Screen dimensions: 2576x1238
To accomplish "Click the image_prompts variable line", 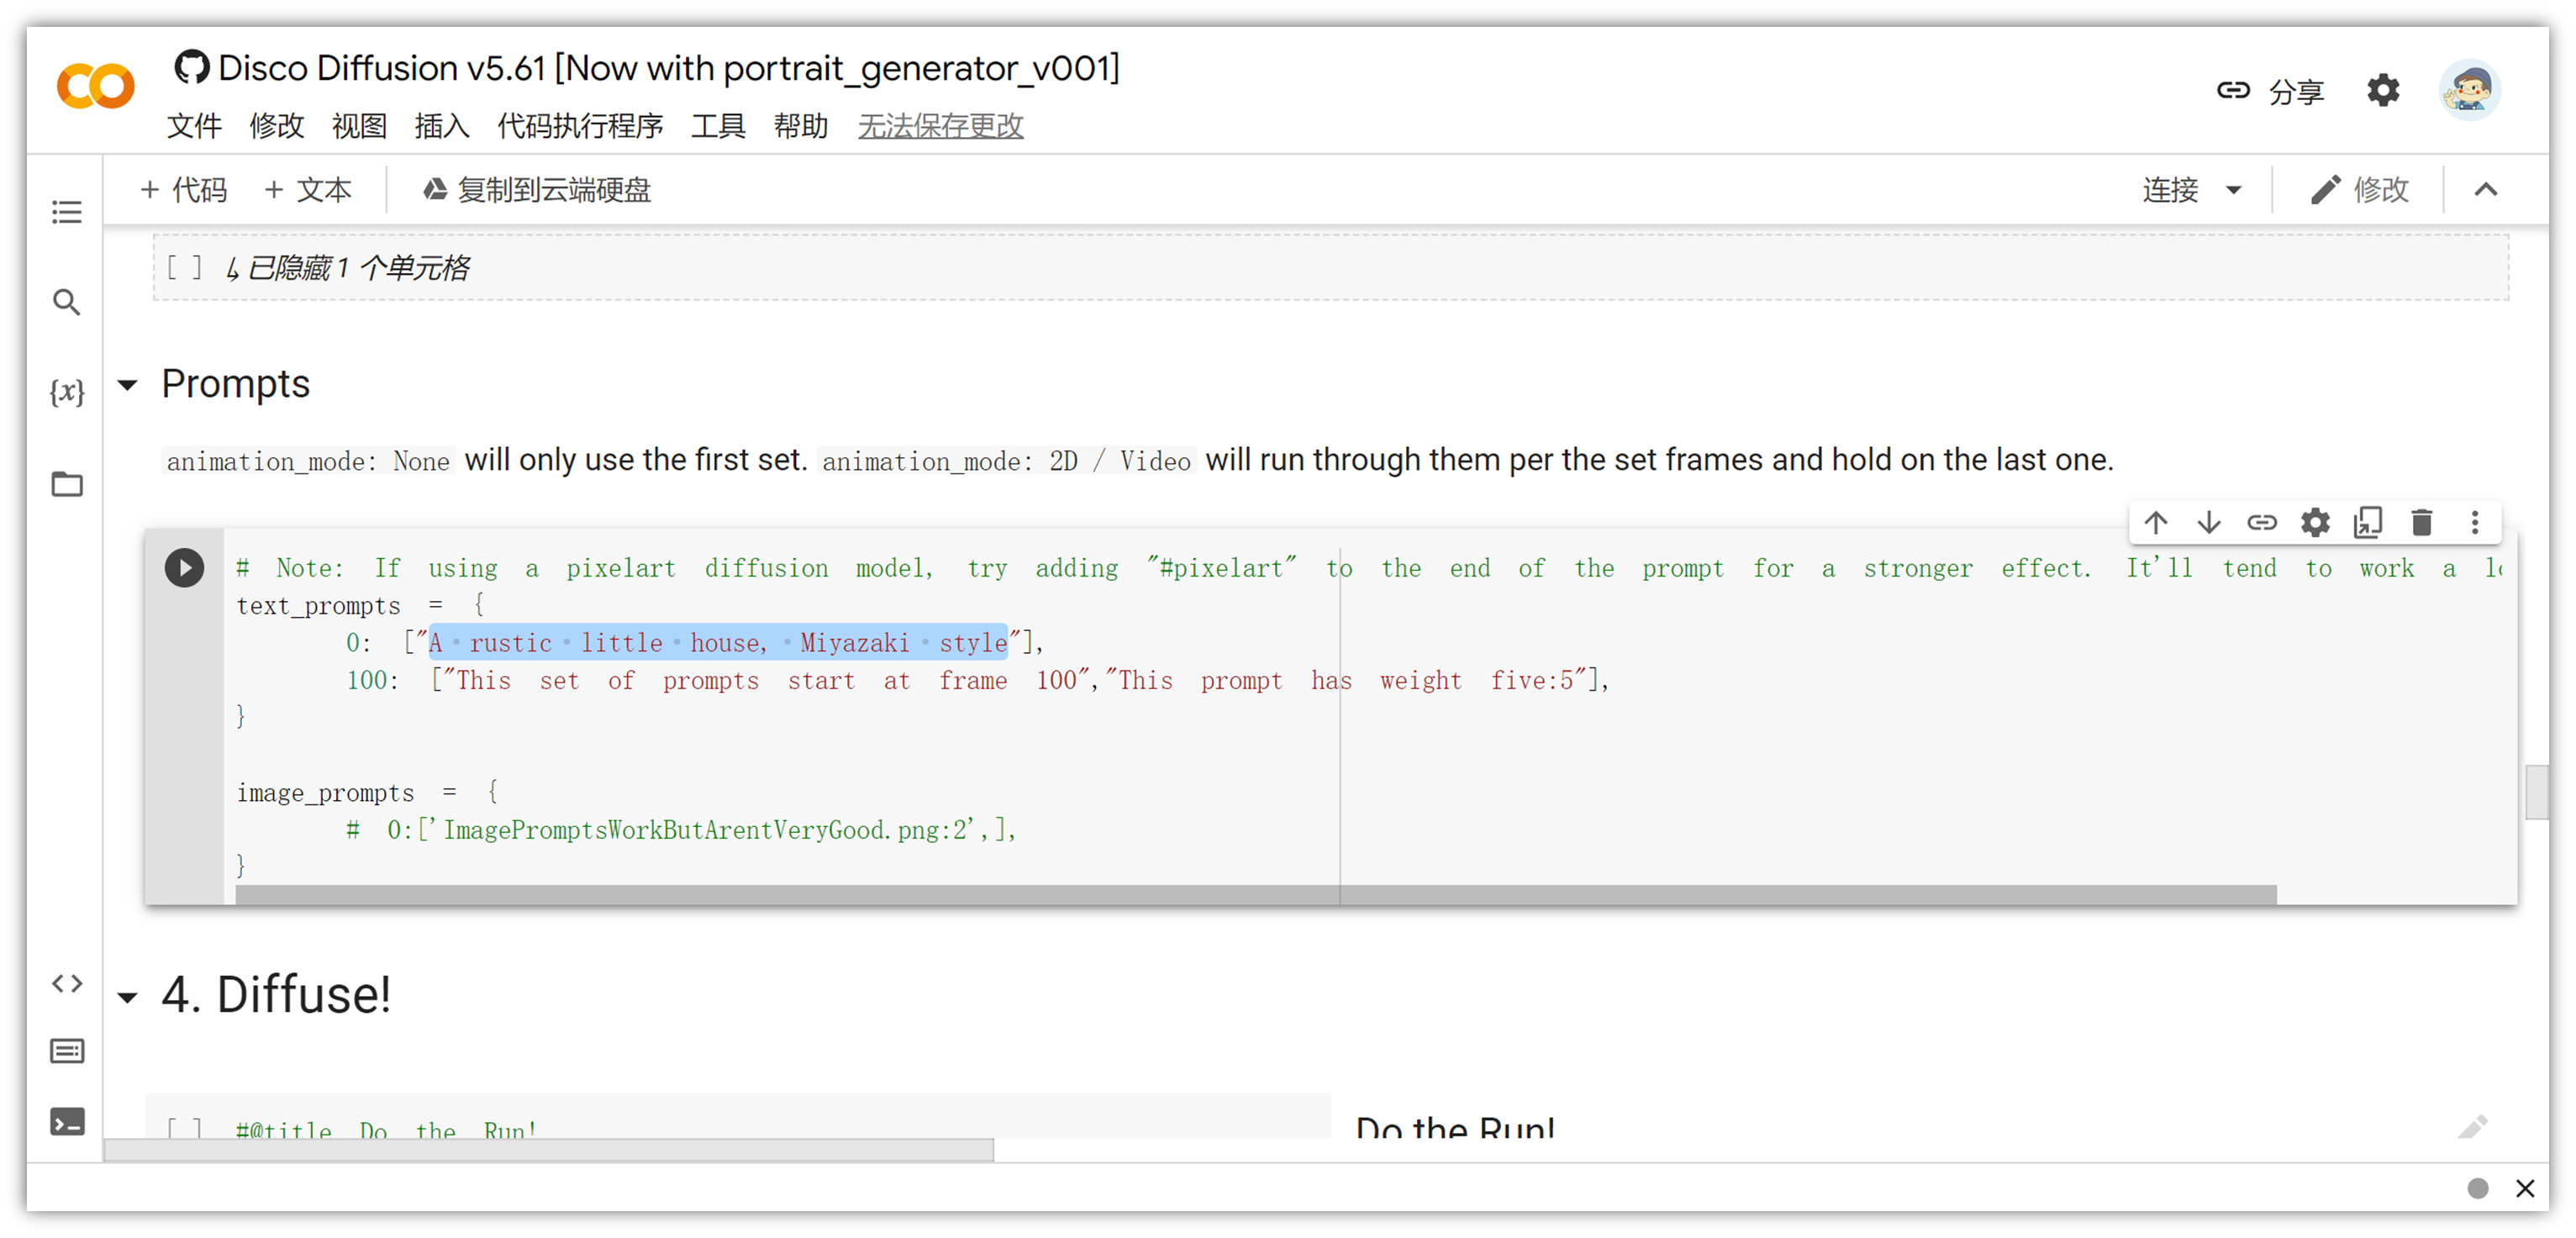I will click(367, 792).
